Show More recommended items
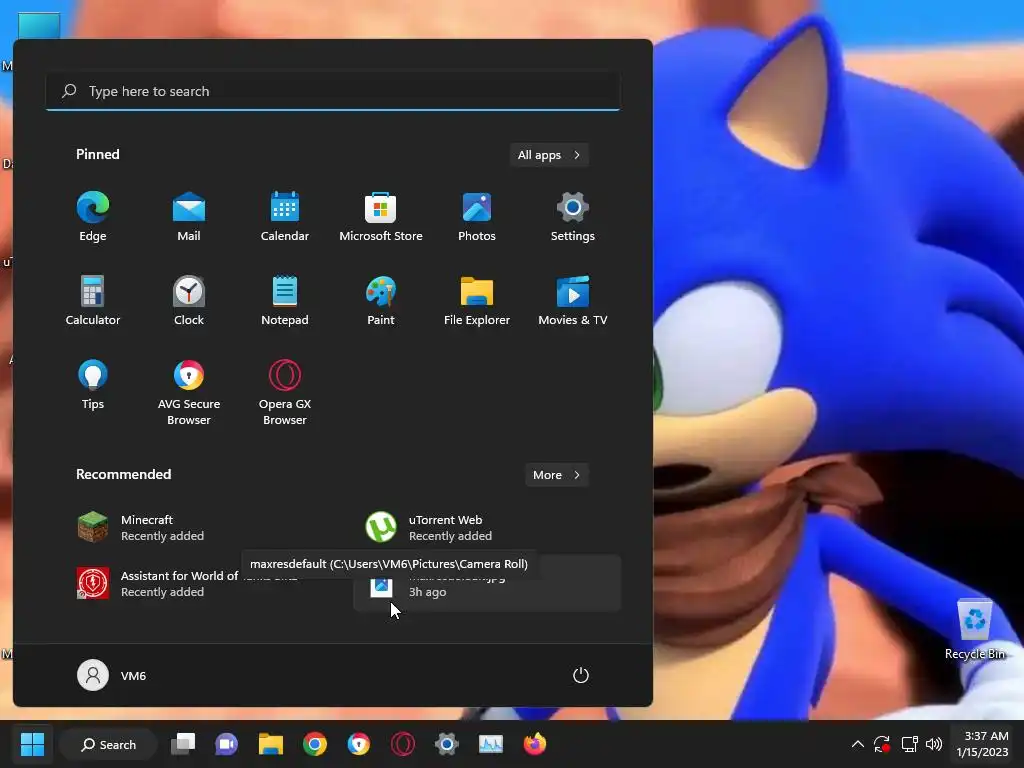The width and height of the screenshot is (1024, 768). pyautogui.click(x=556, y=475)
